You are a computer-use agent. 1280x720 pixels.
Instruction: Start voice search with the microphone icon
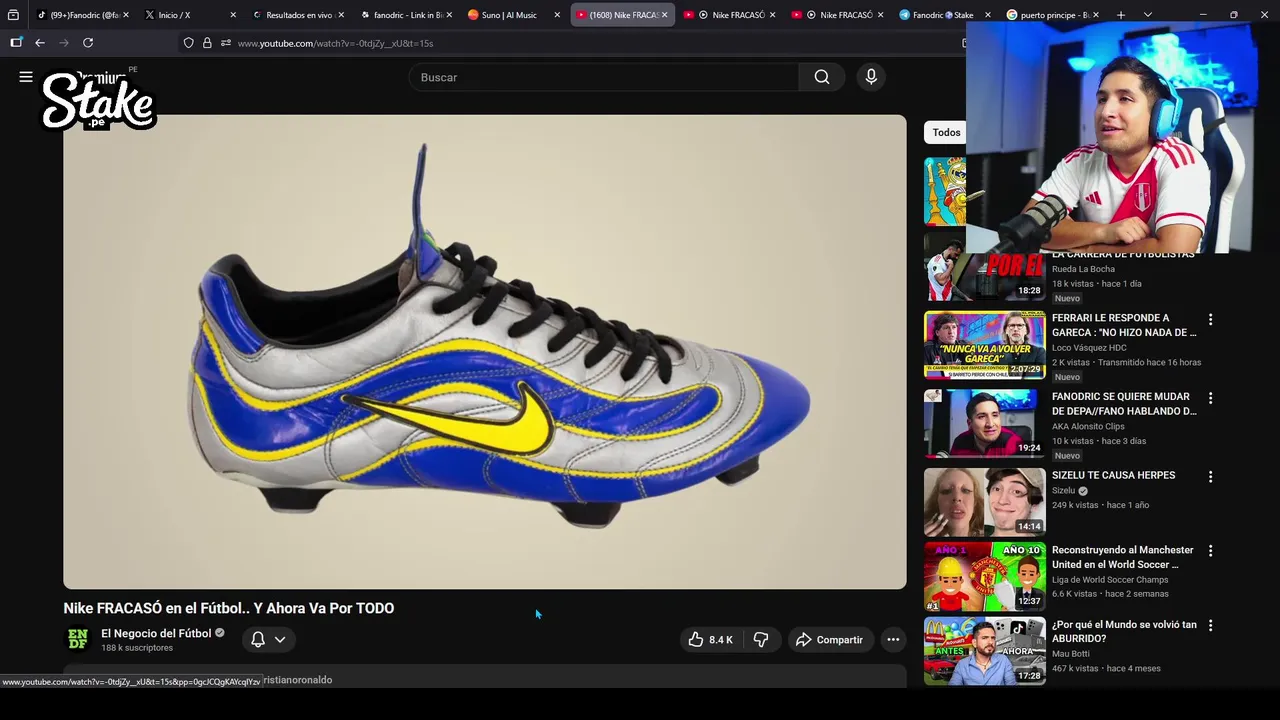pos(871,77)
